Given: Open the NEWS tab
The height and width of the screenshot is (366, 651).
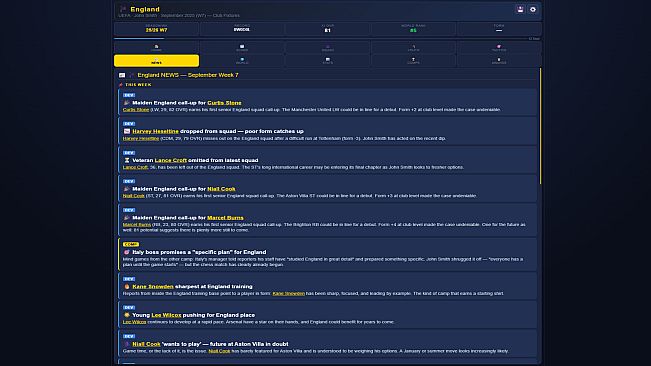Looking at the screenshot, I should pyautogui.click(x=157, y=61).
